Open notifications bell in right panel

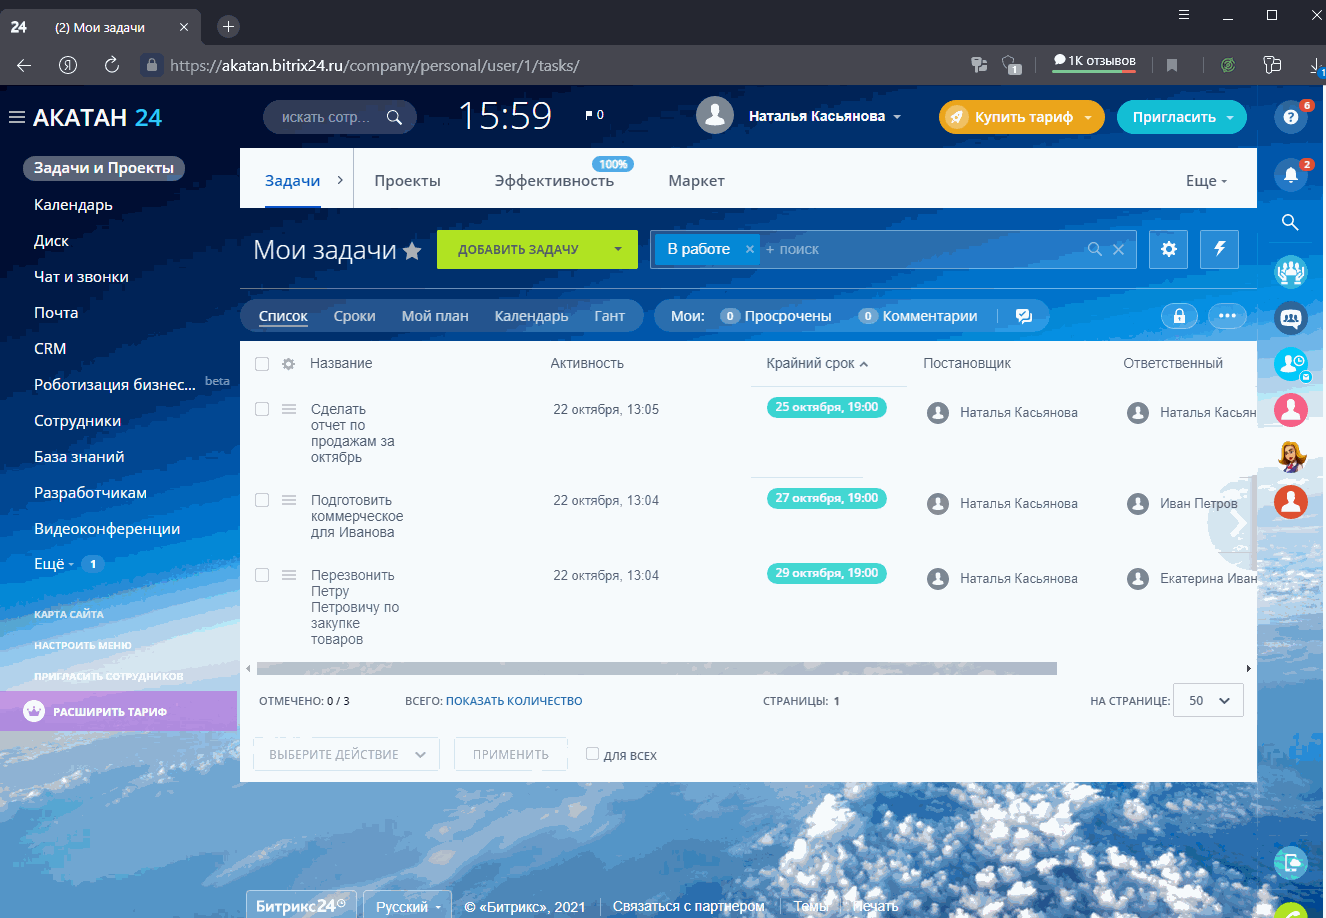click(x=1291, y=176)
